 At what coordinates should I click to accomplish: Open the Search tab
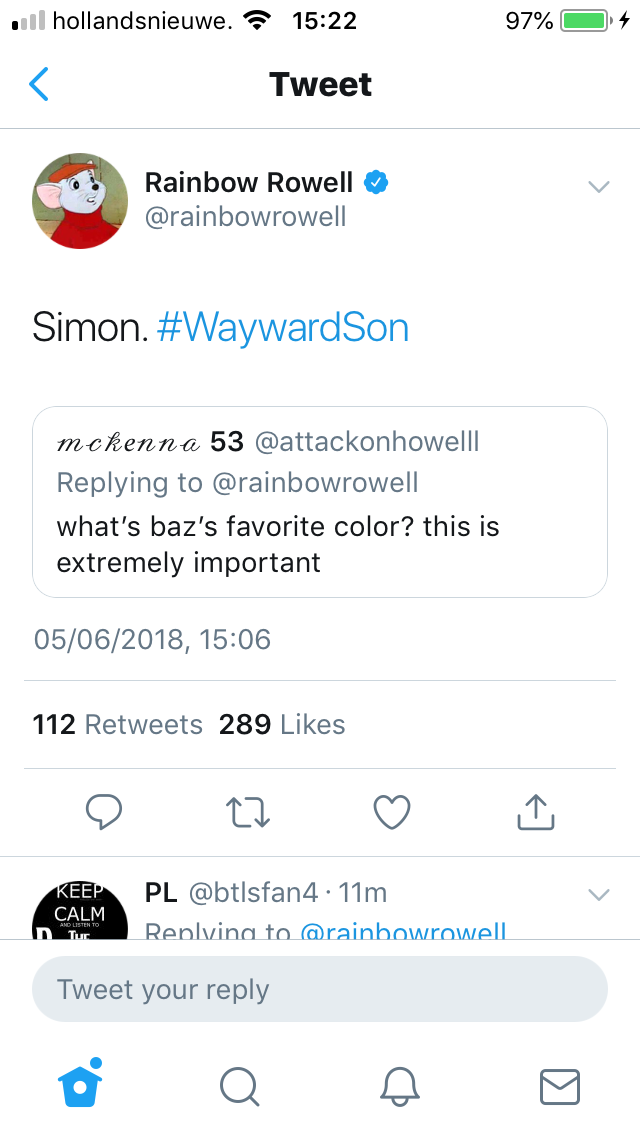[x=239, y=1085]
